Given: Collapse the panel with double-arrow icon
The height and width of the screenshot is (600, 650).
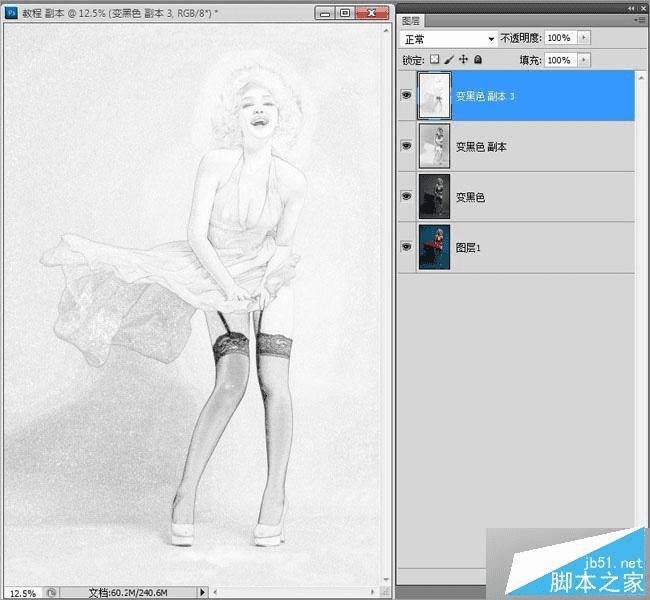Looking at the screenshot, I should [631, 8].
